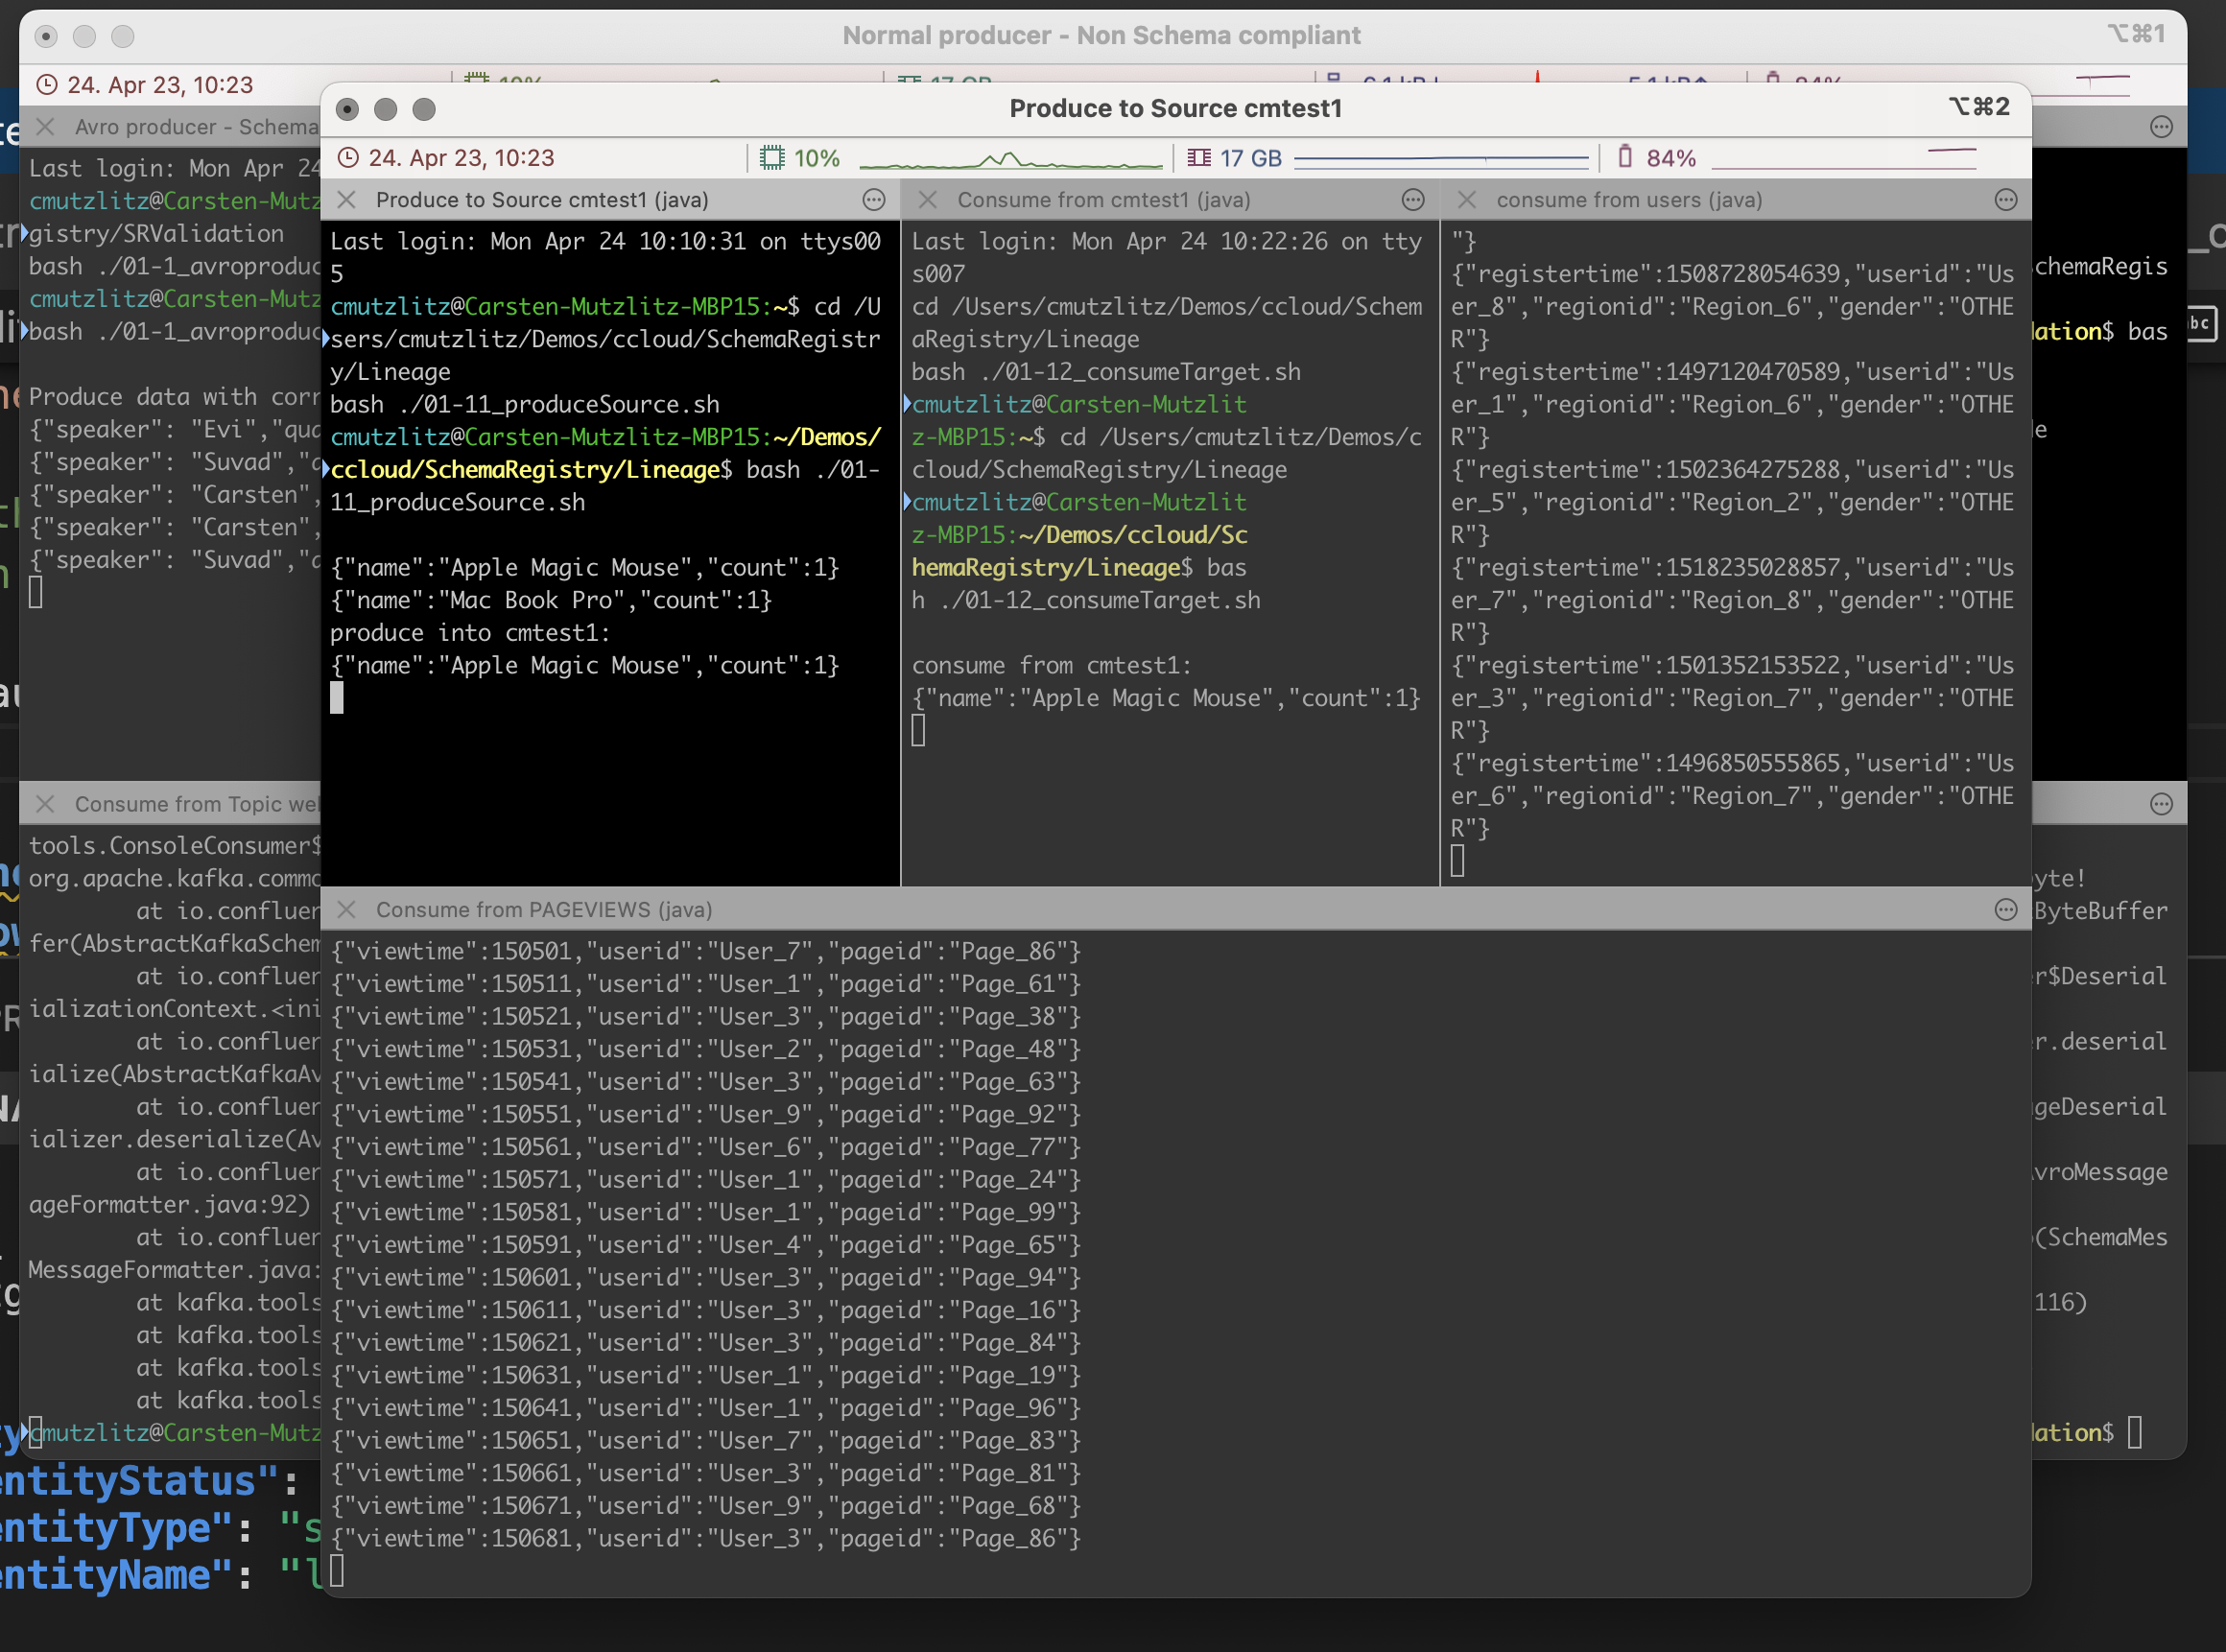Click the memory icon showing 17 GB

tap(1198, 158)
